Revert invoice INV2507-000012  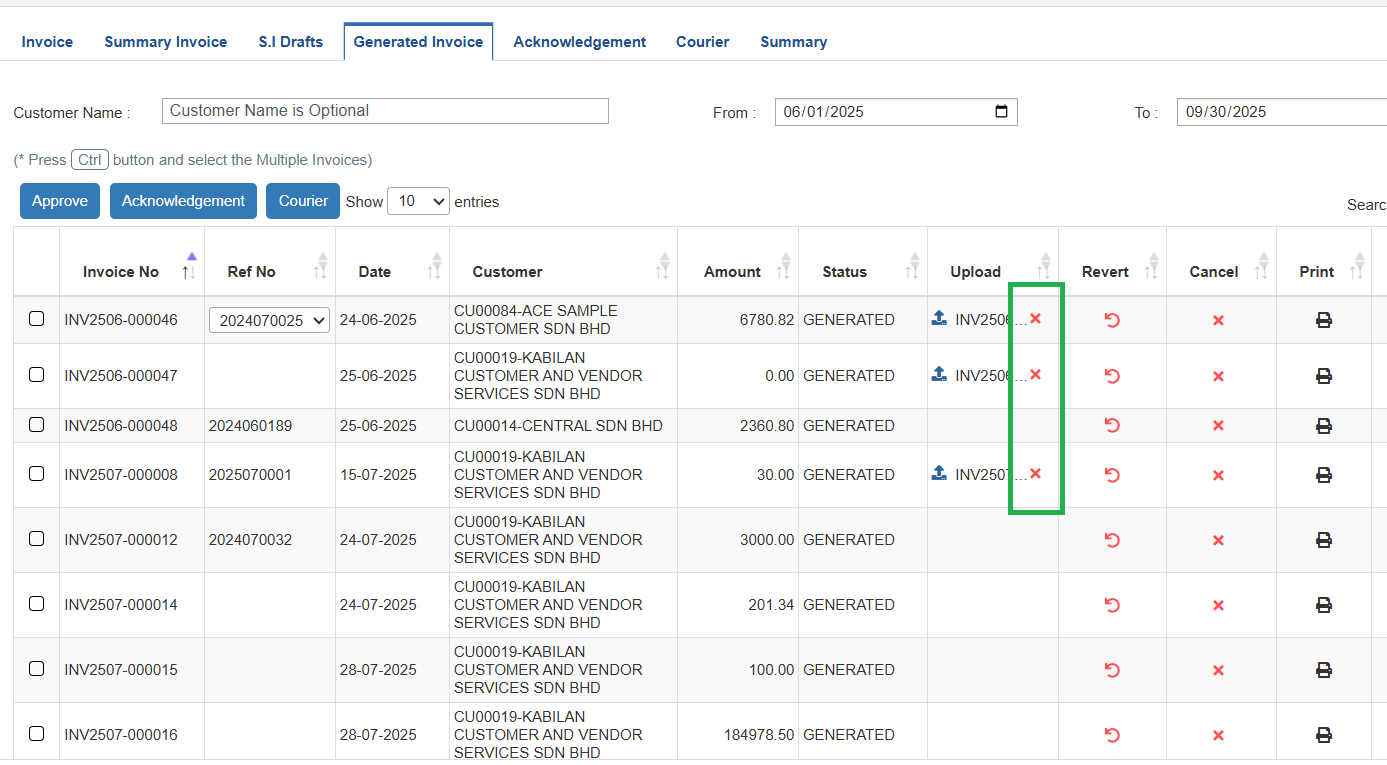[1112, 540]
